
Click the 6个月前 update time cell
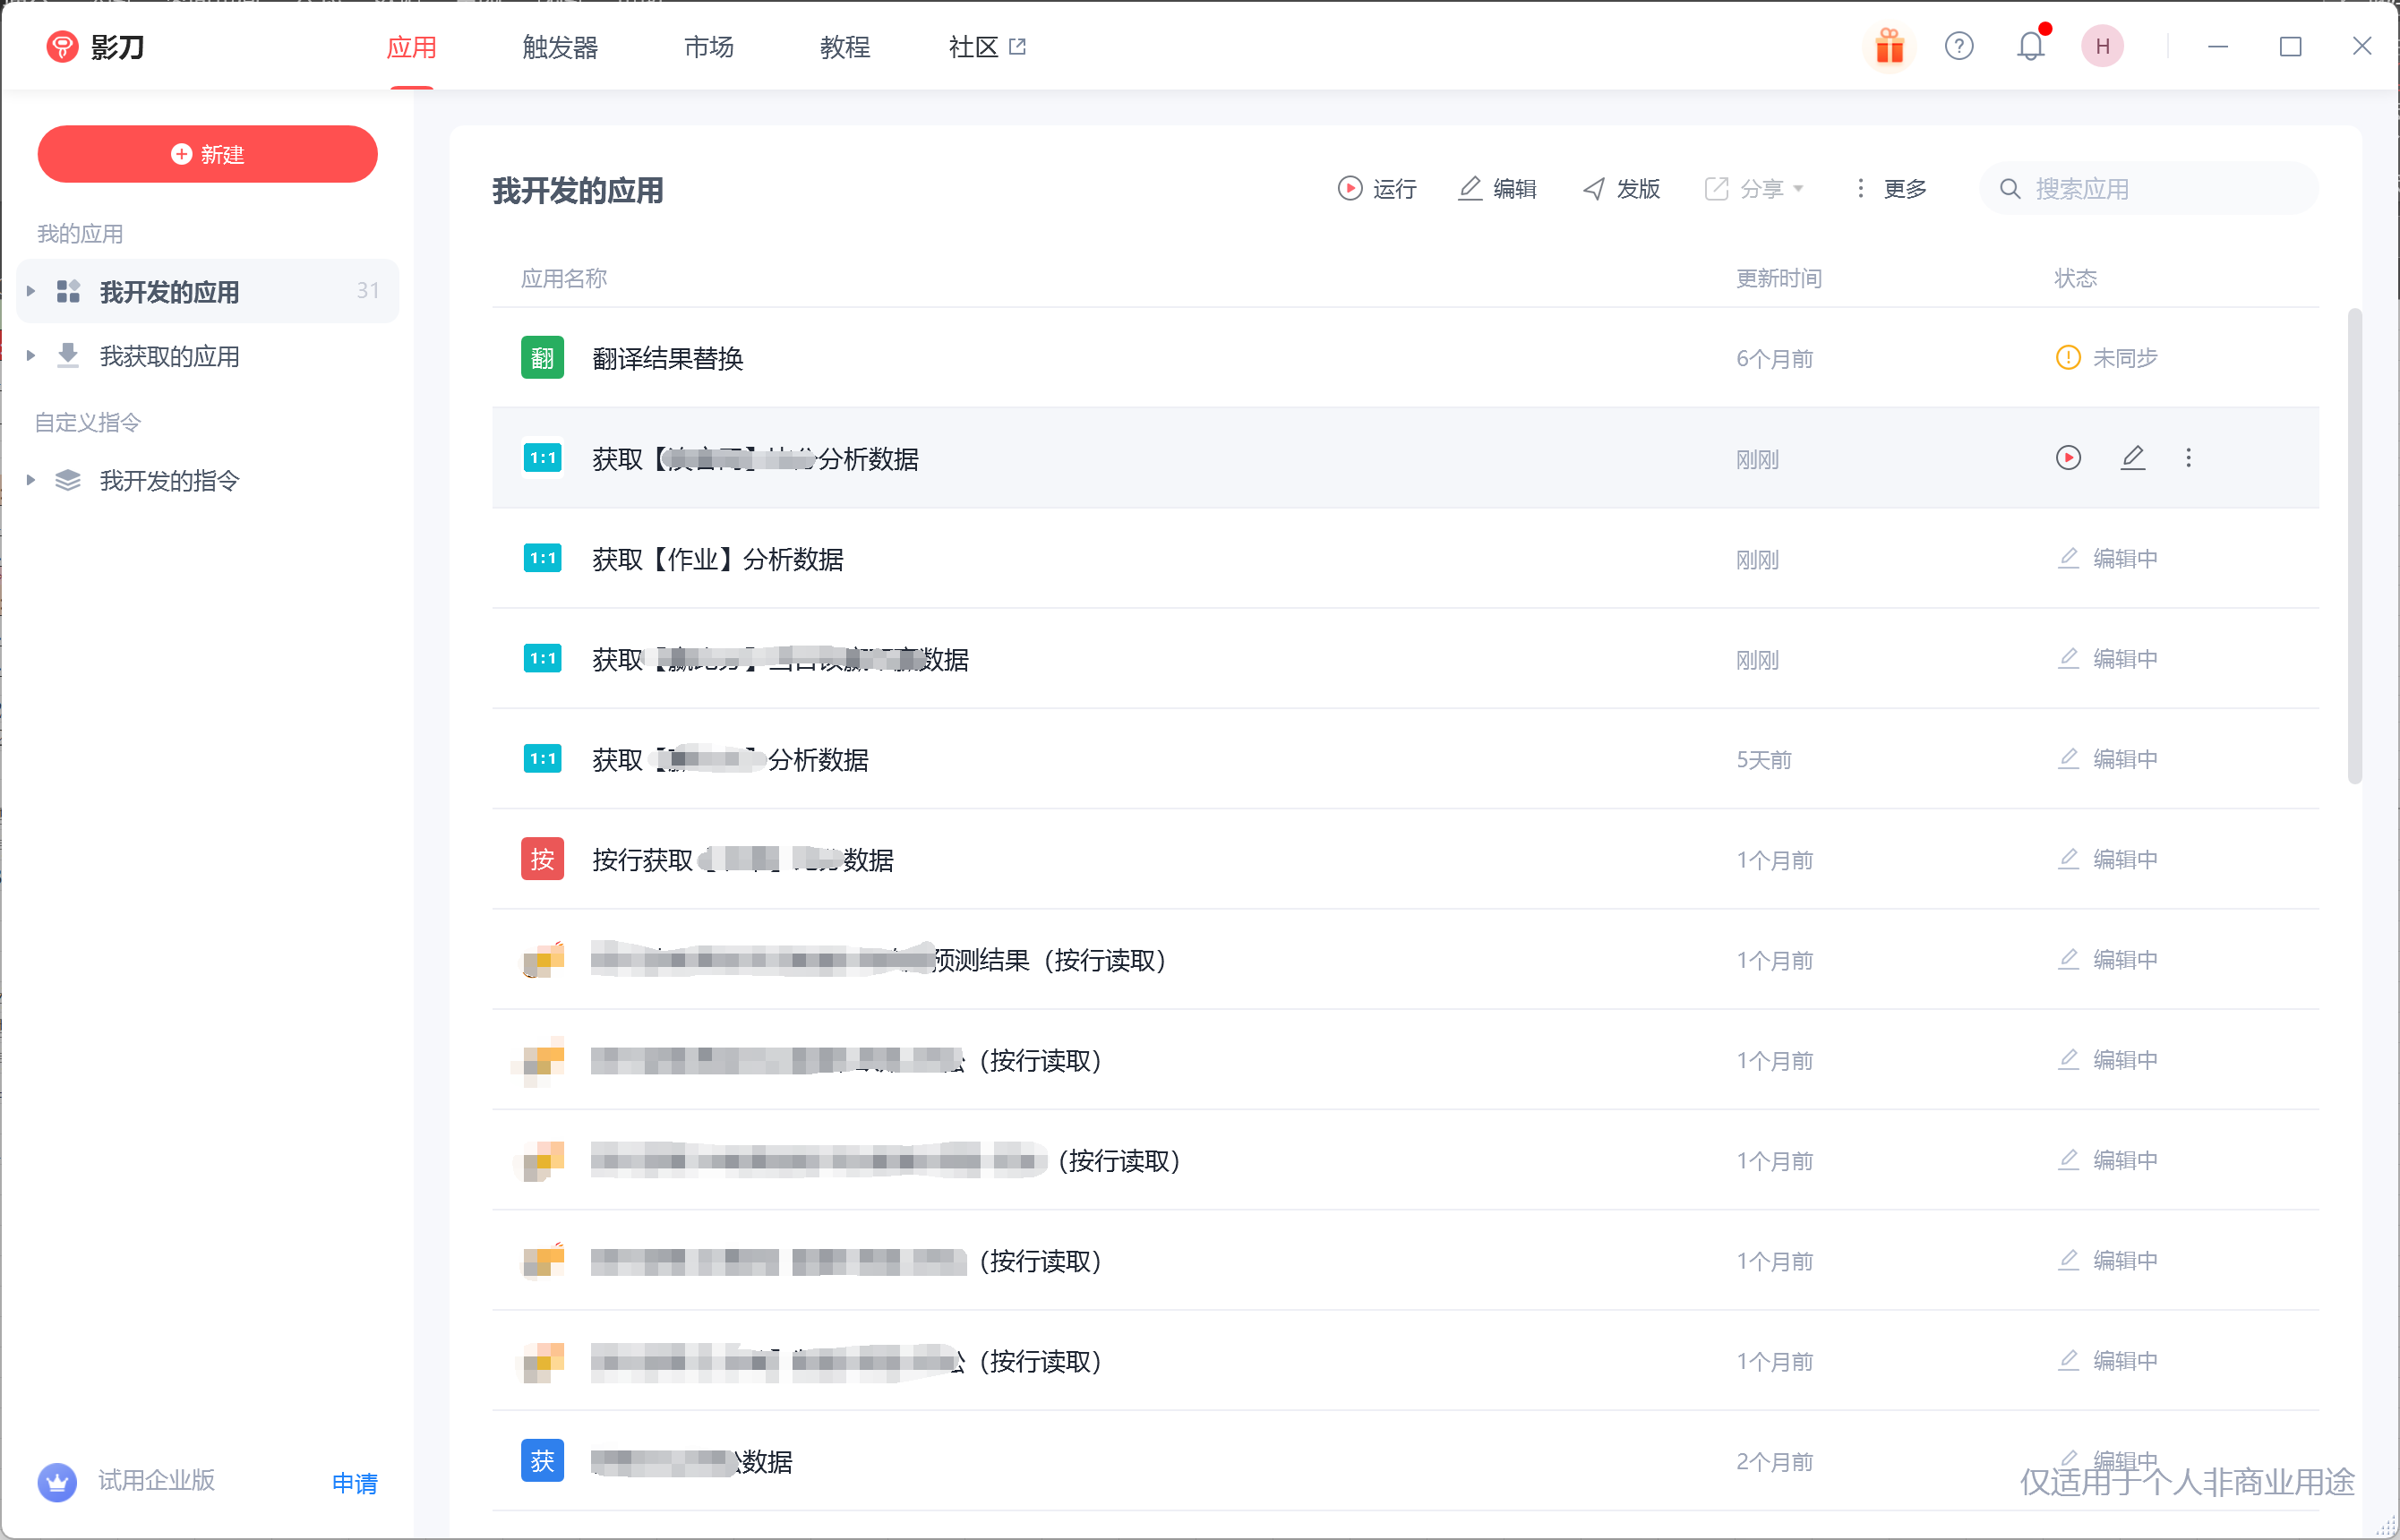pos(1774,358)
